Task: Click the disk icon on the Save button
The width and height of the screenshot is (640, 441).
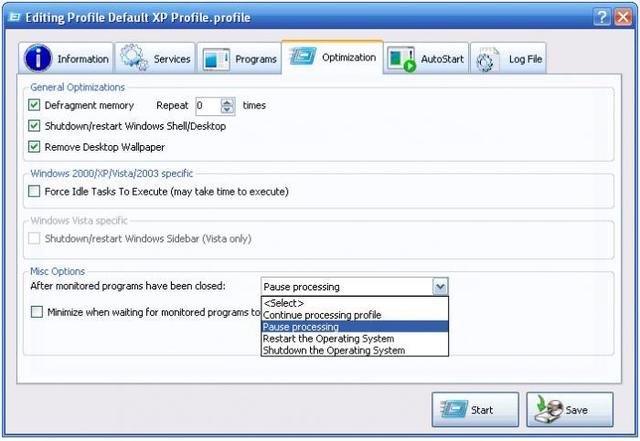Action: coord(549,410)
